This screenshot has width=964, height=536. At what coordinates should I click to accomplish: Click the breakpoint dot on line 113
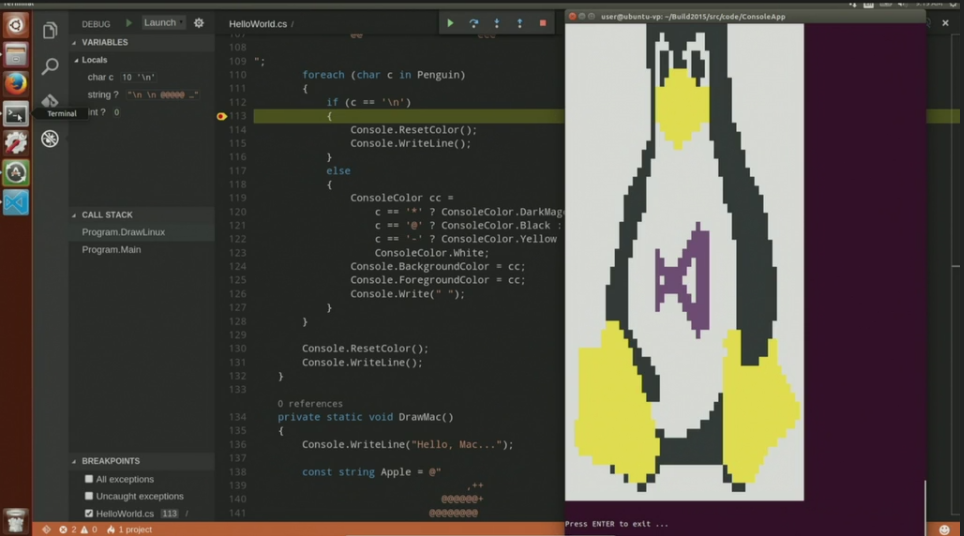pyautogui.click(x=221, y=116)
